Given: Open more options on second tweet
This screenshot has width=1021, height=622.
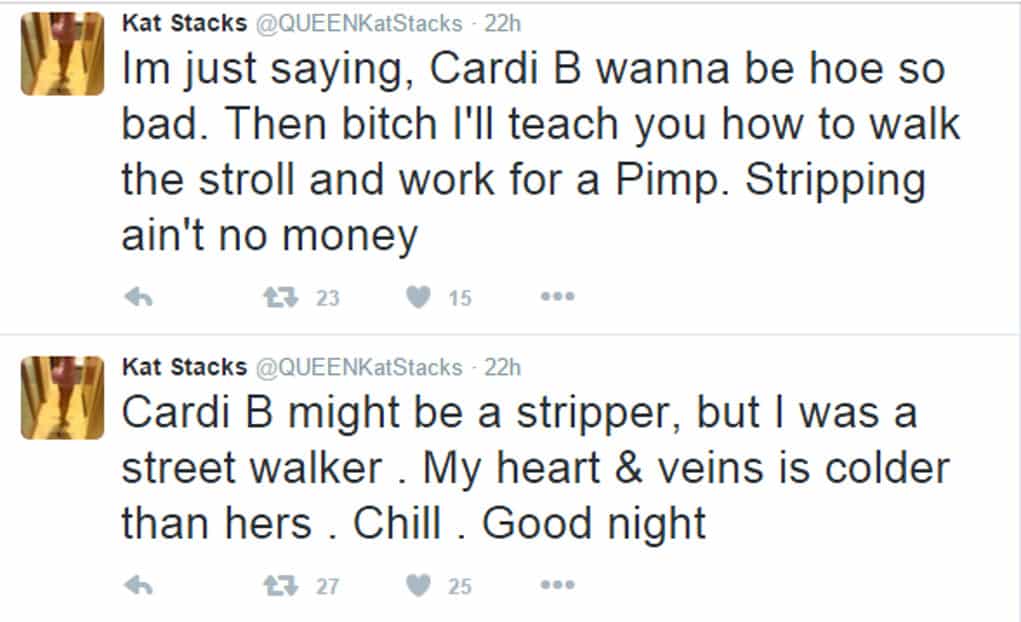Looking at the screenshot, I should pos(557,585).
